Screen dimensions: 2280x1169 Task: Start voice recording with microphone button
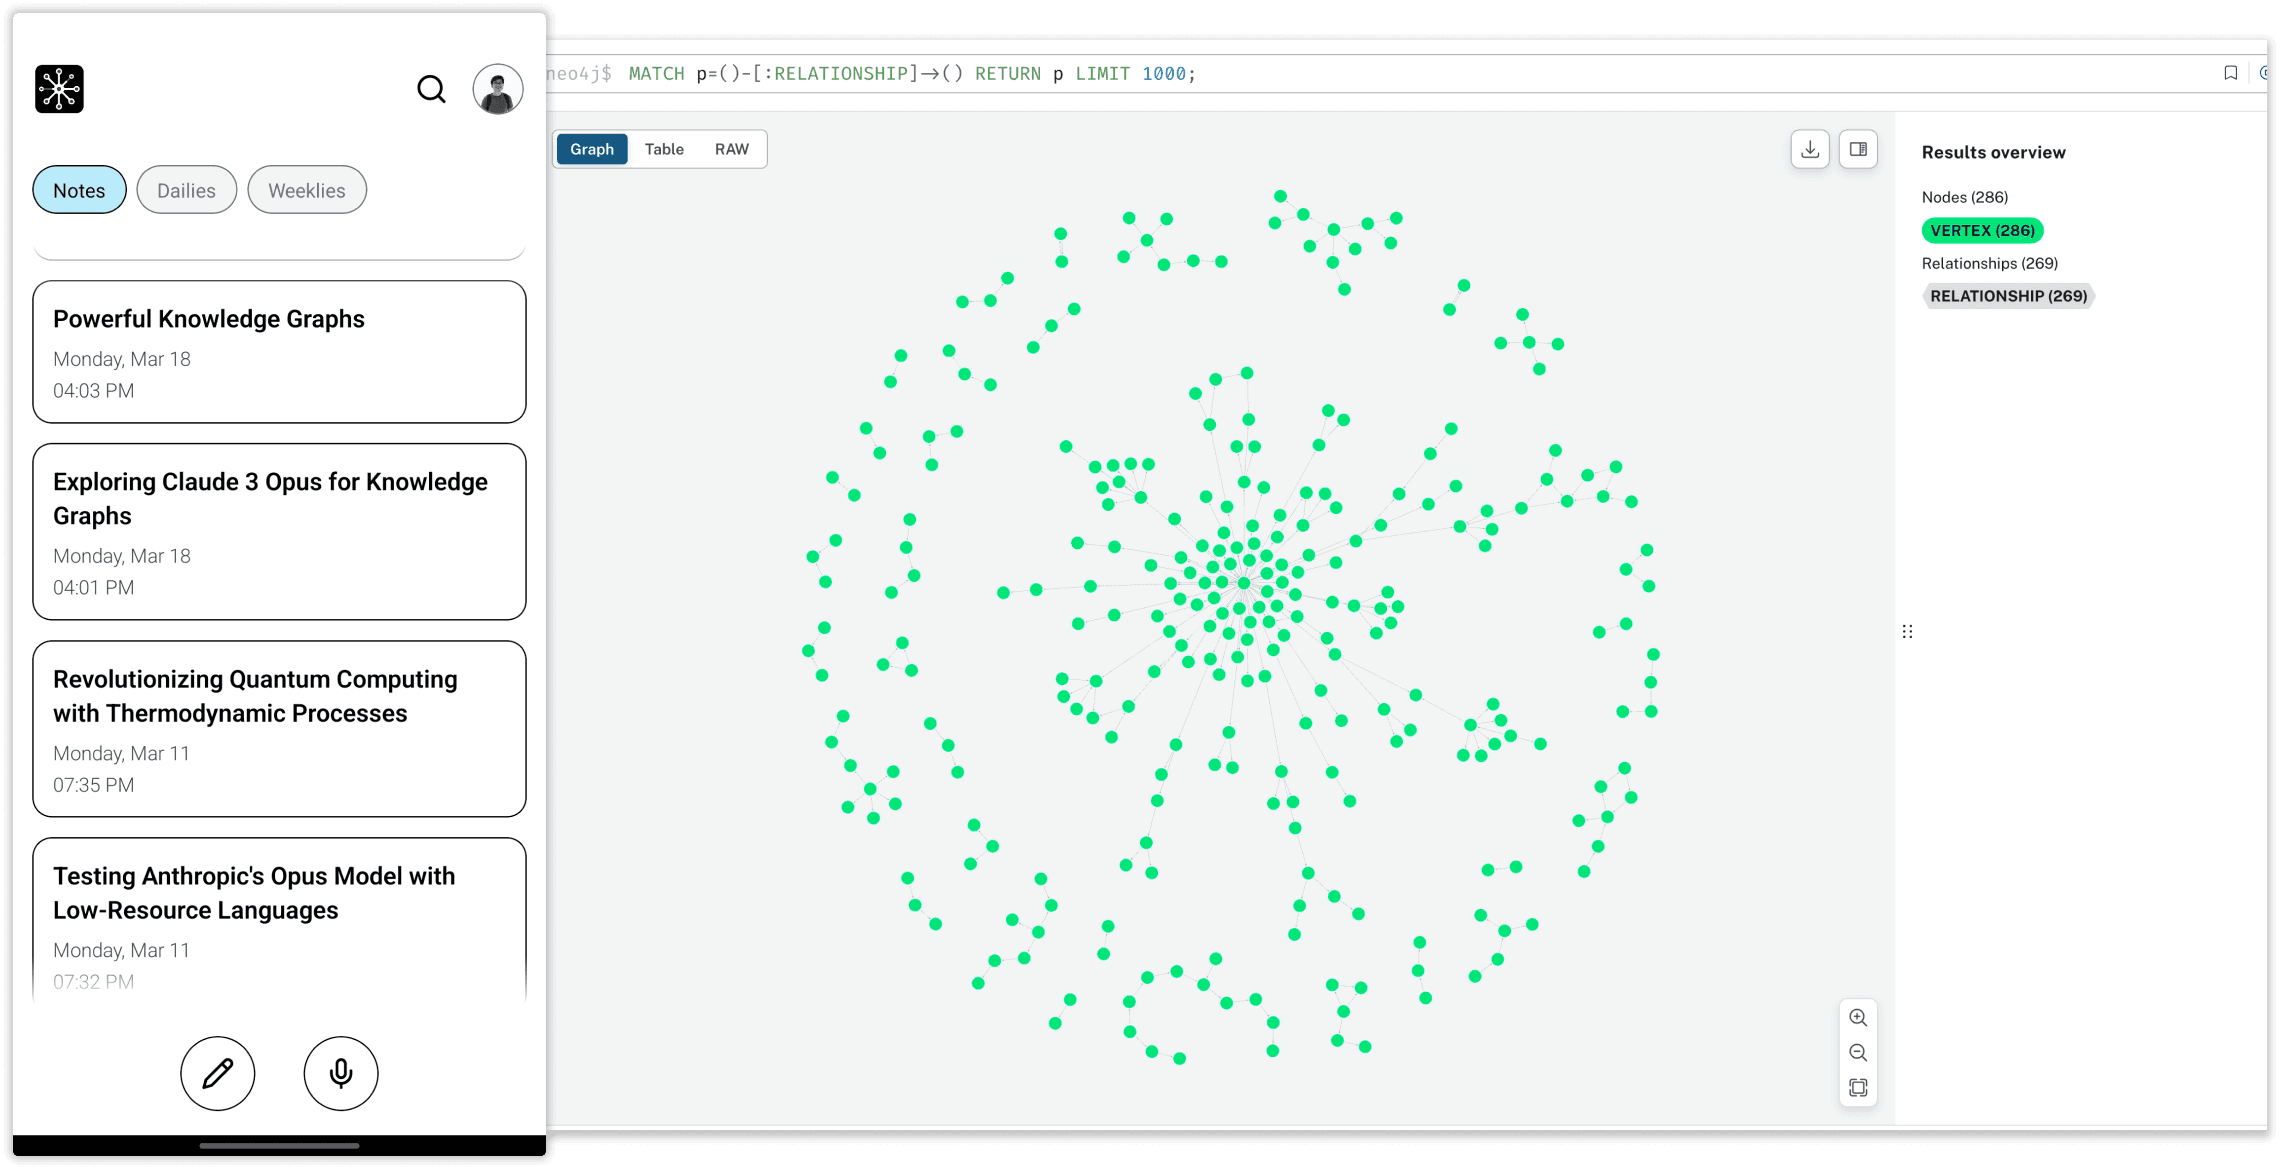pyautogui.click(x=341, y=1073)
